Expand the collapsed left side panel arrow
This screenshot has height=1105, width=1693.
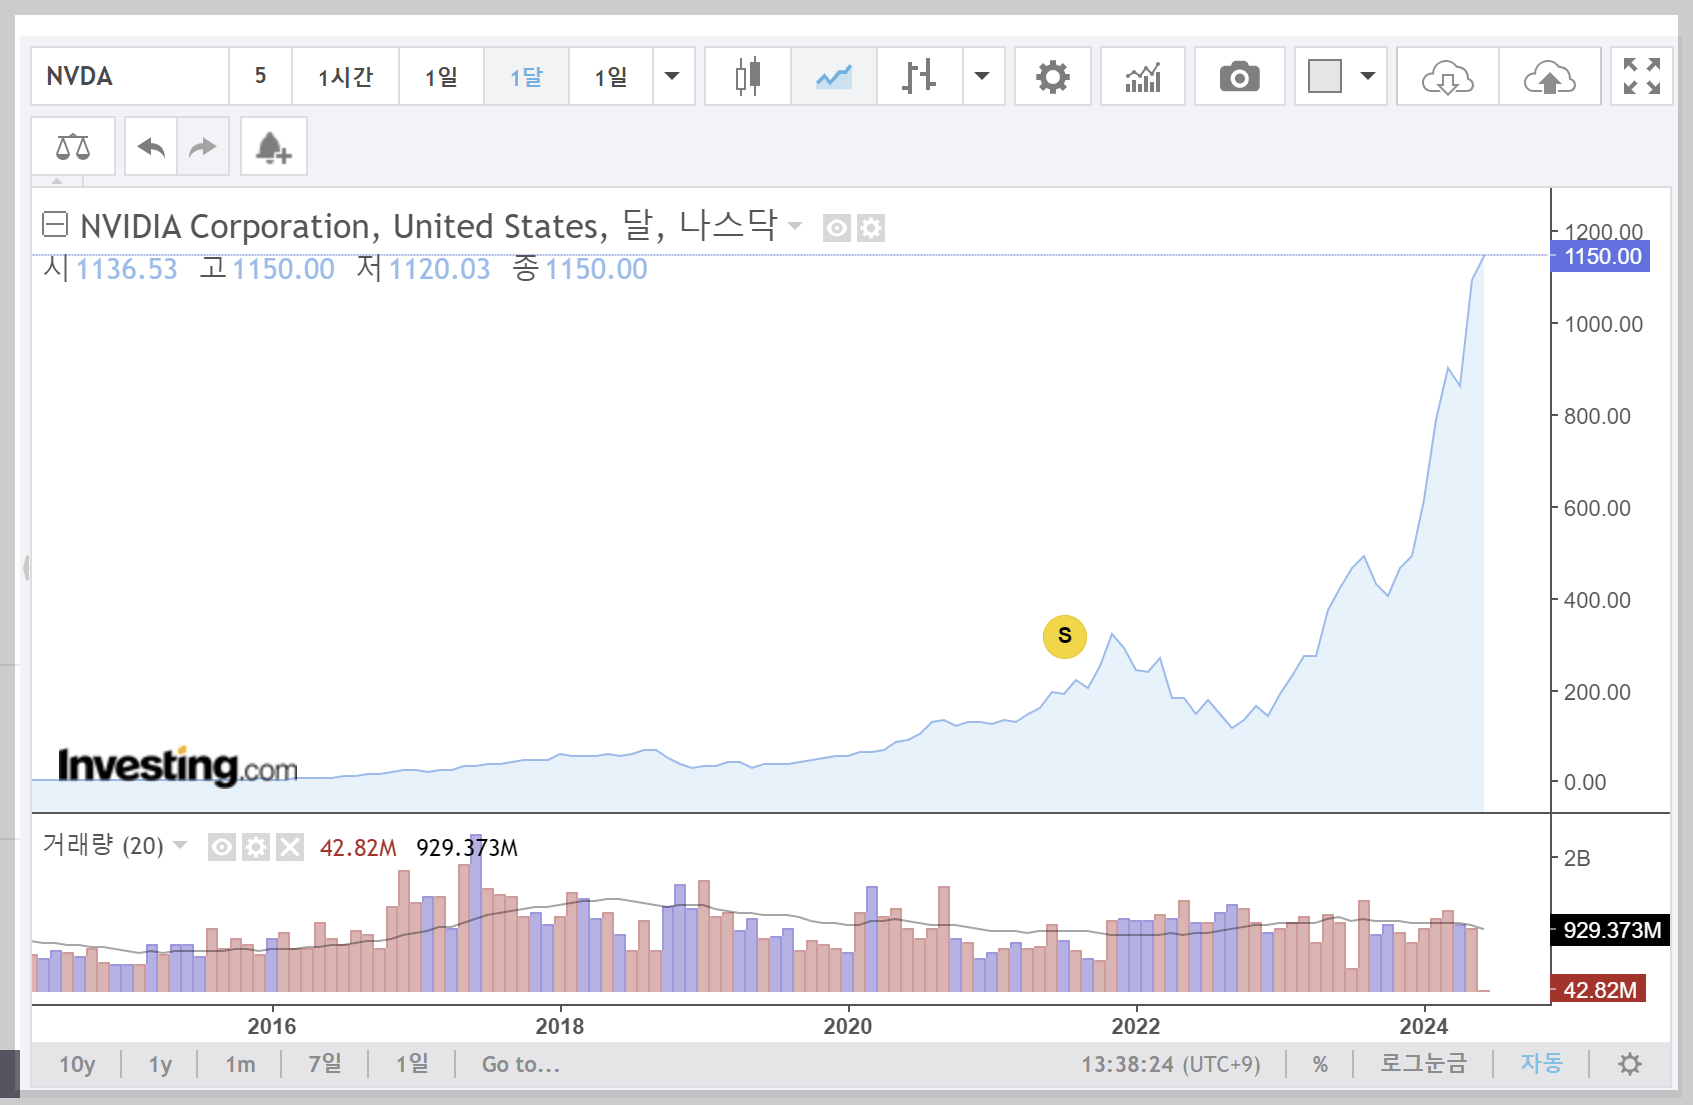pos(25,568)
